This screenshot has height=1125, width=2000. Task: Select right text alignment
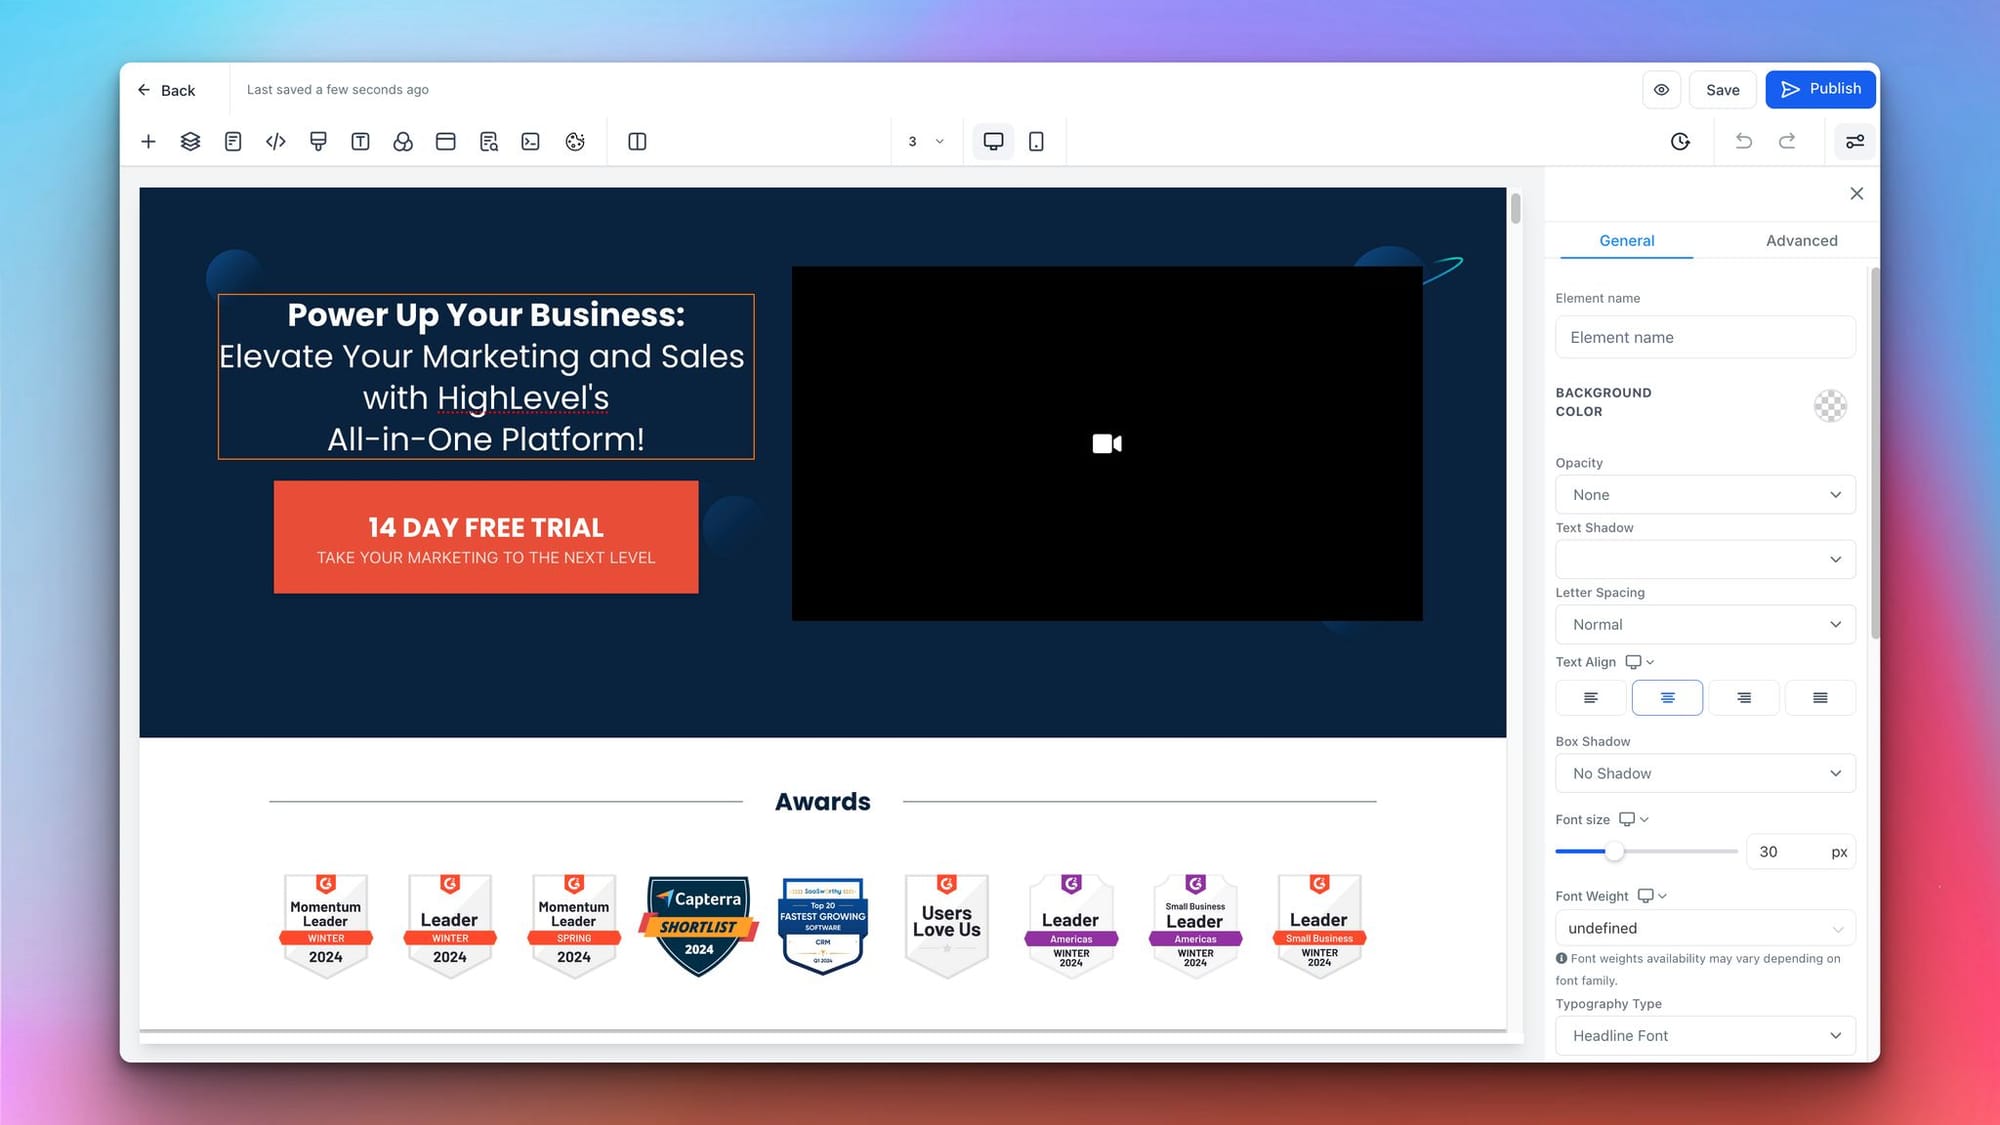[x=1743, y=698]
